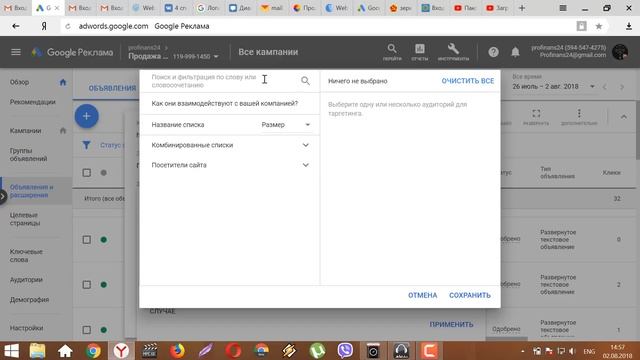640x360 pixels.
Task: Open Демография in the sidebar
Action: coord(29,300)
